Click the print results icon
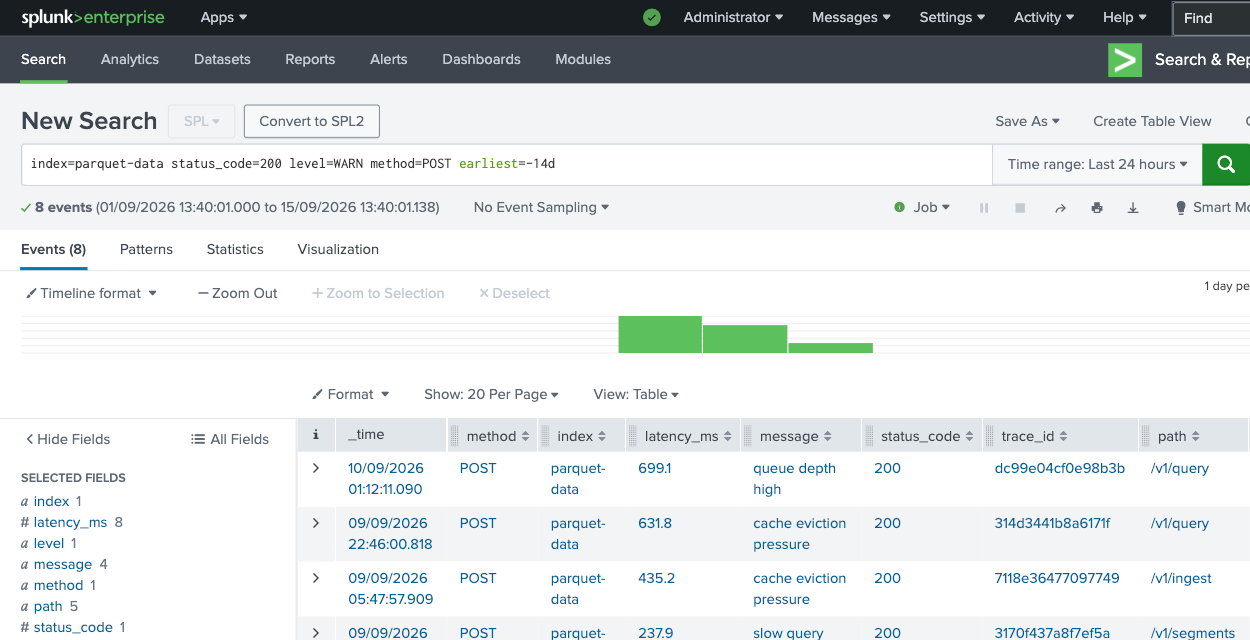The height and width of the screenshot is (640, 1250). point(1097,208)
